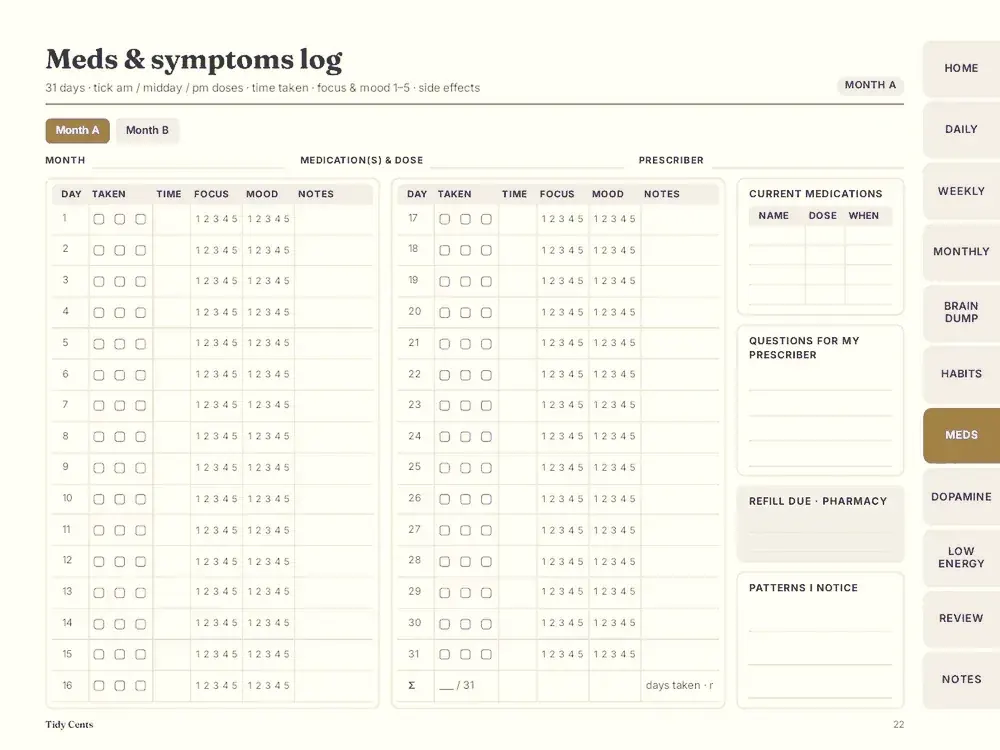Viewport: 1000px width, 750px height.
Task: Select mood rating 1 on day 17
Action: click(596, 219)
